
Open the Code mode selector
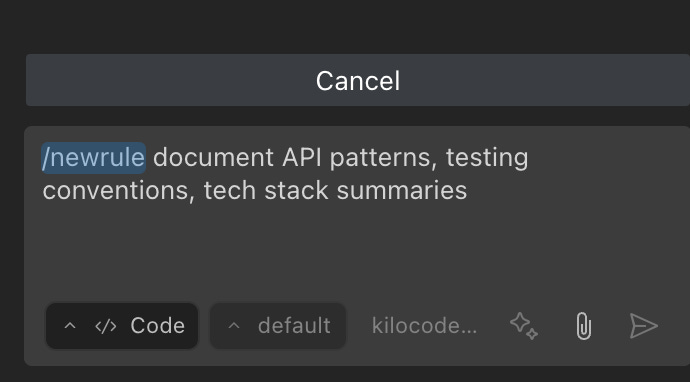122,326
